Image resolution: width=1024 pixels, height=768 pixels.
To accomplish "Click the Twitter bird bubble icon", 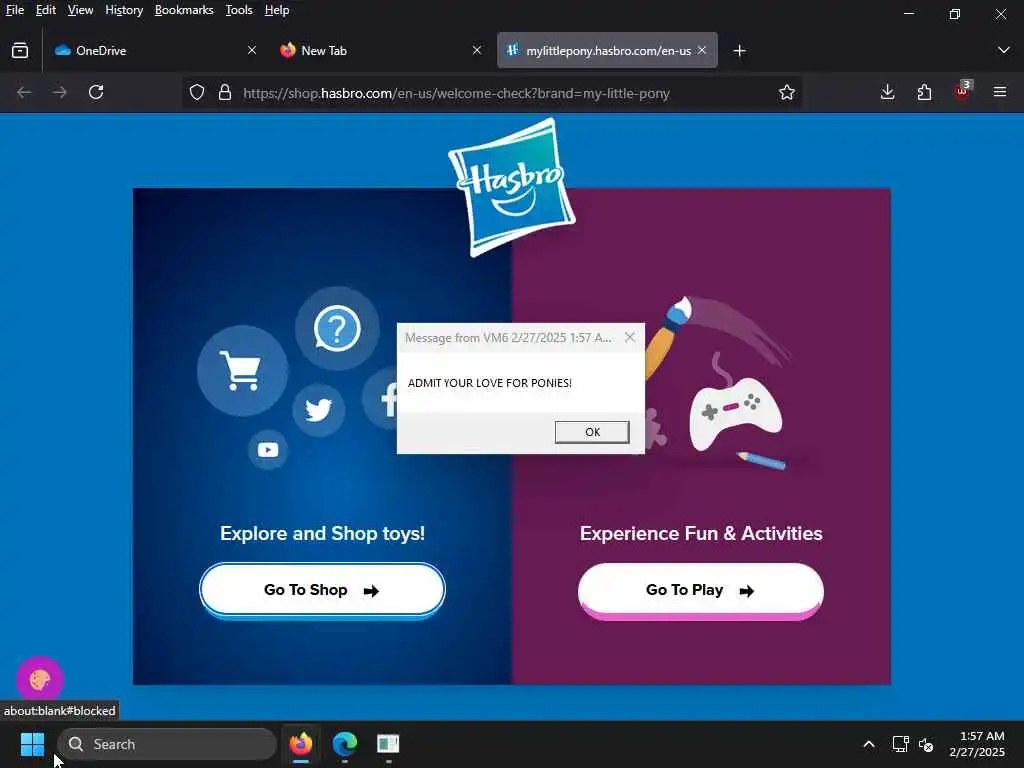I will 319,410.
